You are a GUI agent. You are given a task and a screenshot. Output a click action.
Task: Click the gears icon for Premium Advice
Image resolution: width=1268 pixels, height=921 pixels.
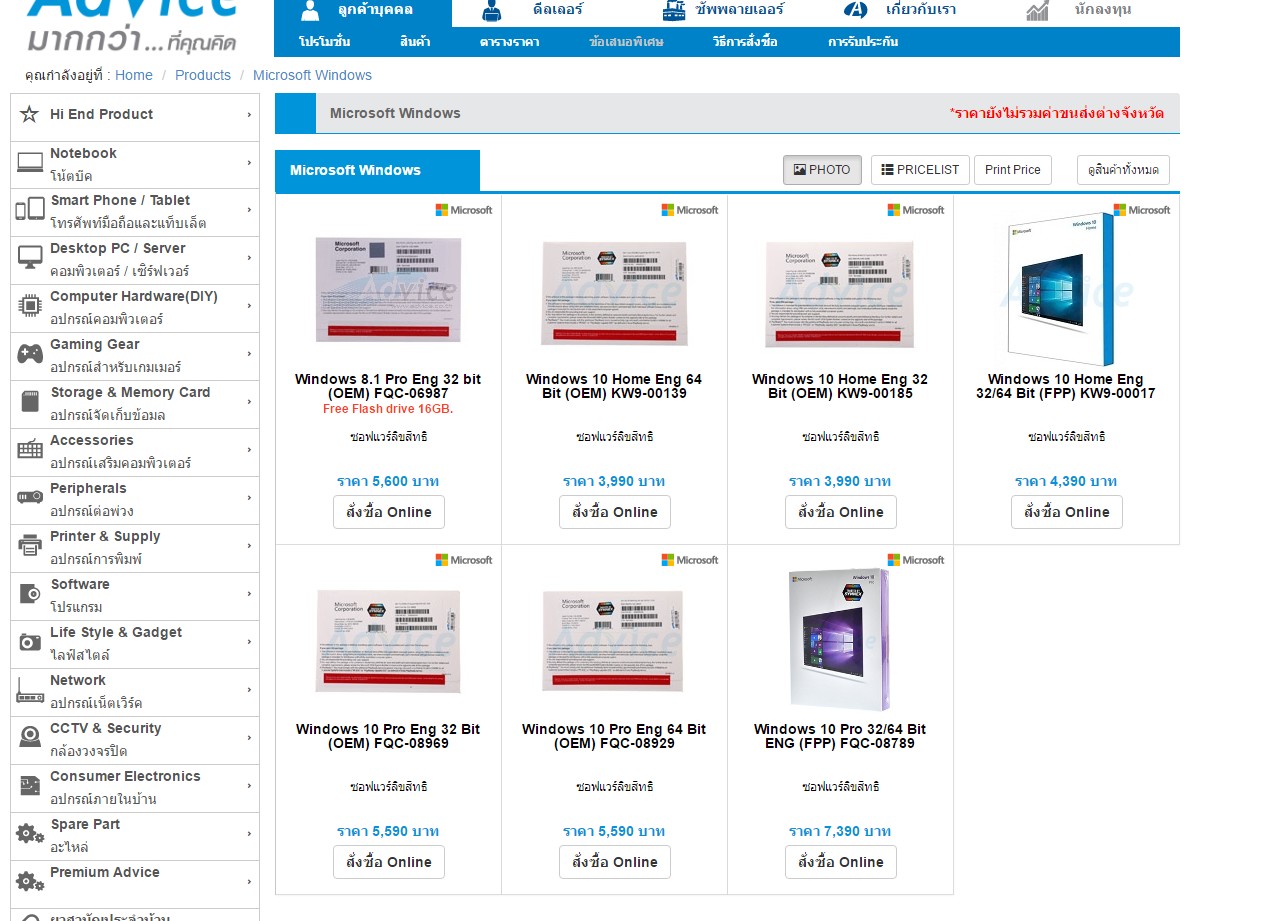[x=30, y=881]
